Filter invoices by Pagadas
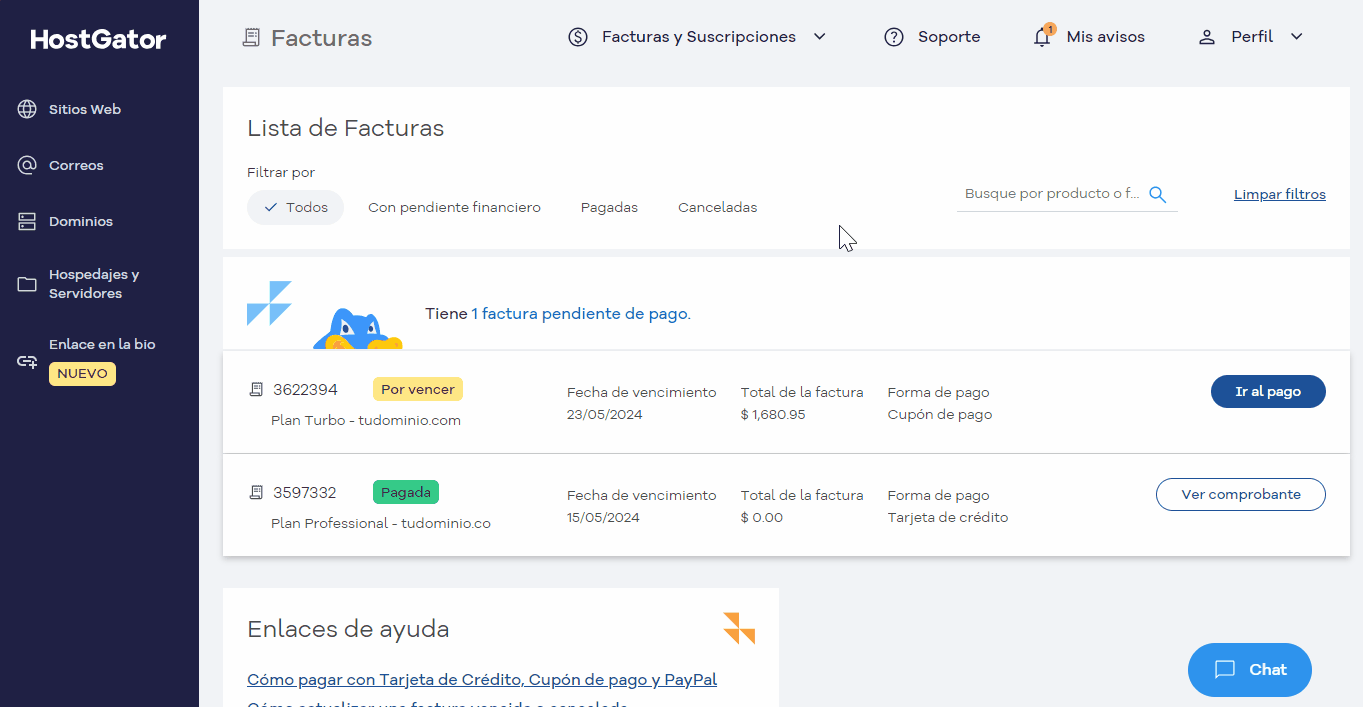1363x707 pixels. [x=609, y=207]
